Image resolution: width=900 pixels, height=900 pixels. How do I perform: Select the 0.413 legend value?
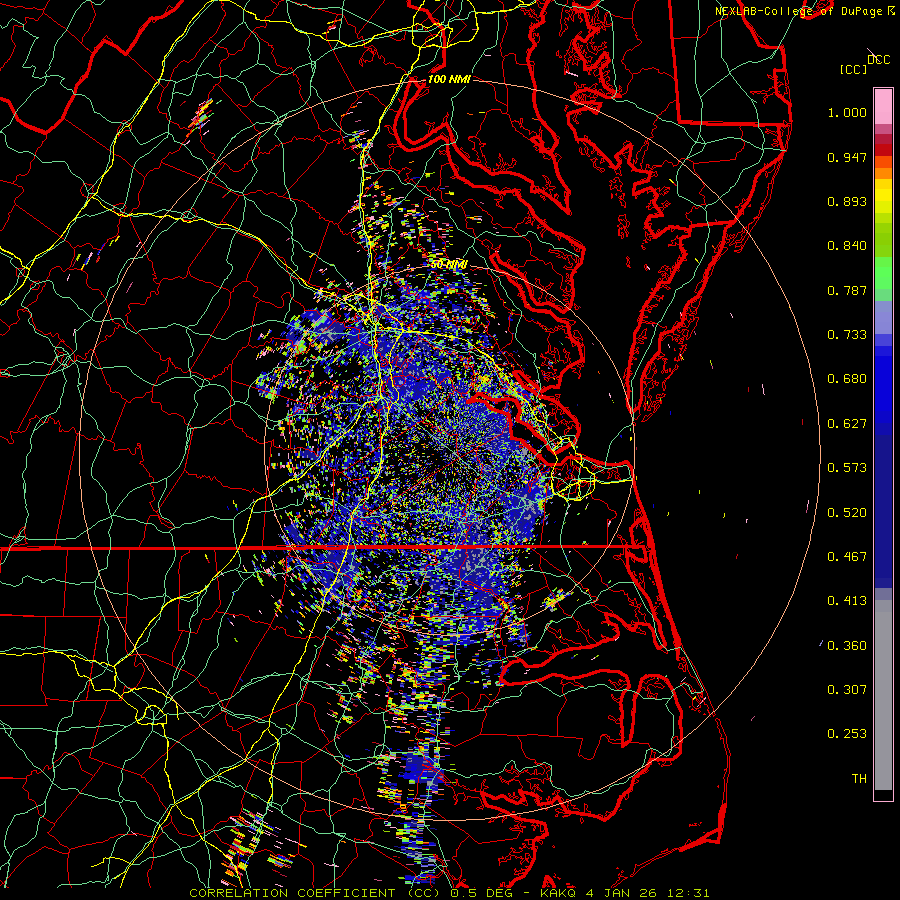pos(847,601)
